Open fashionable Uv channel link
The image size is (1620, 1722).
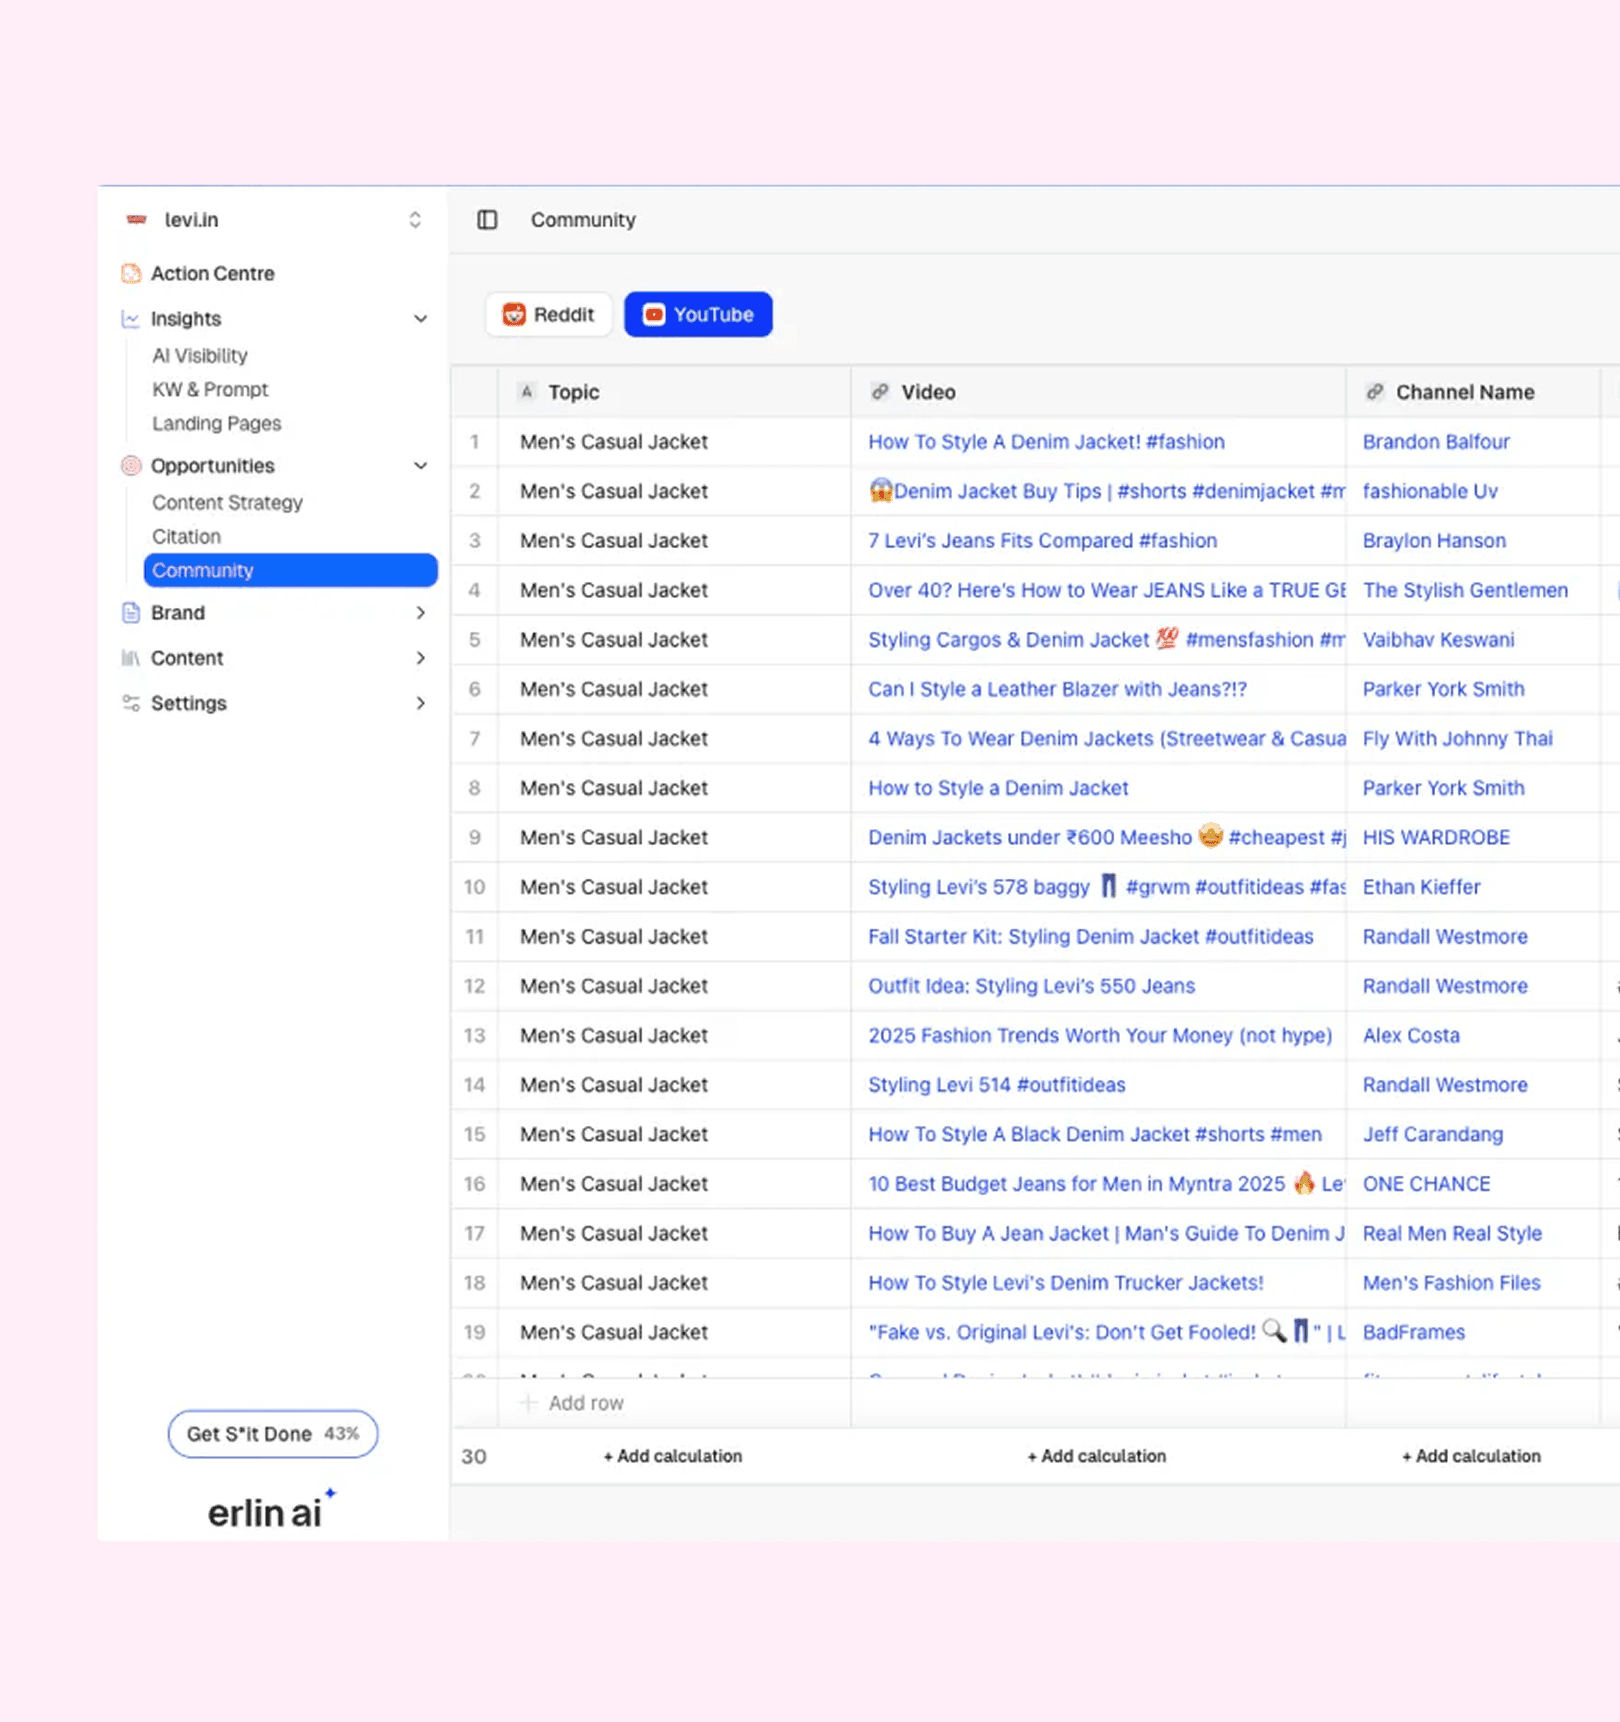[1430, 492]
